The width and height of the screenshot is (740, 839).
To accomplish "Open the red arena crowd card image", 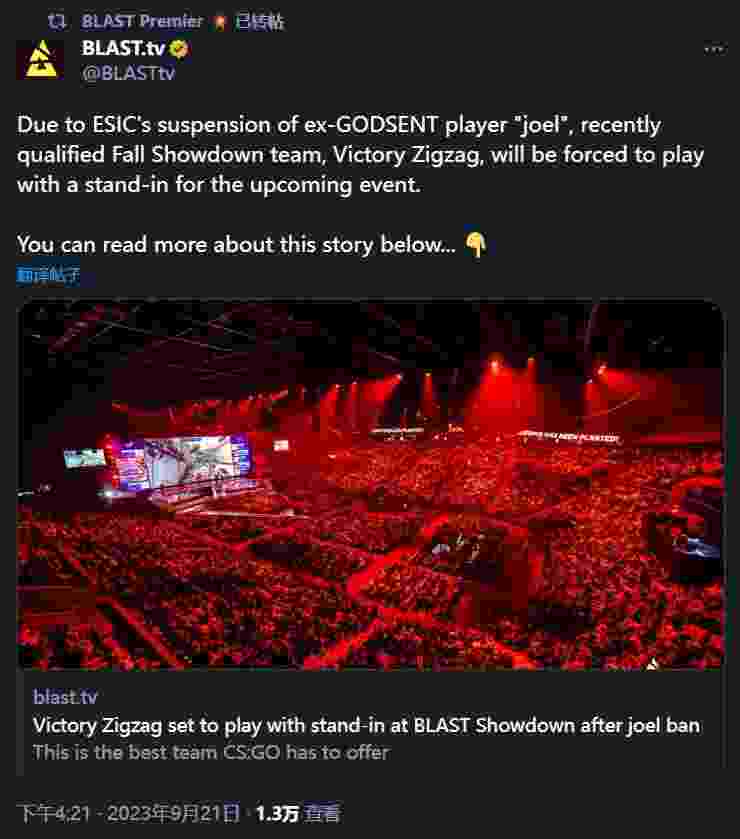I will point(370,484).
